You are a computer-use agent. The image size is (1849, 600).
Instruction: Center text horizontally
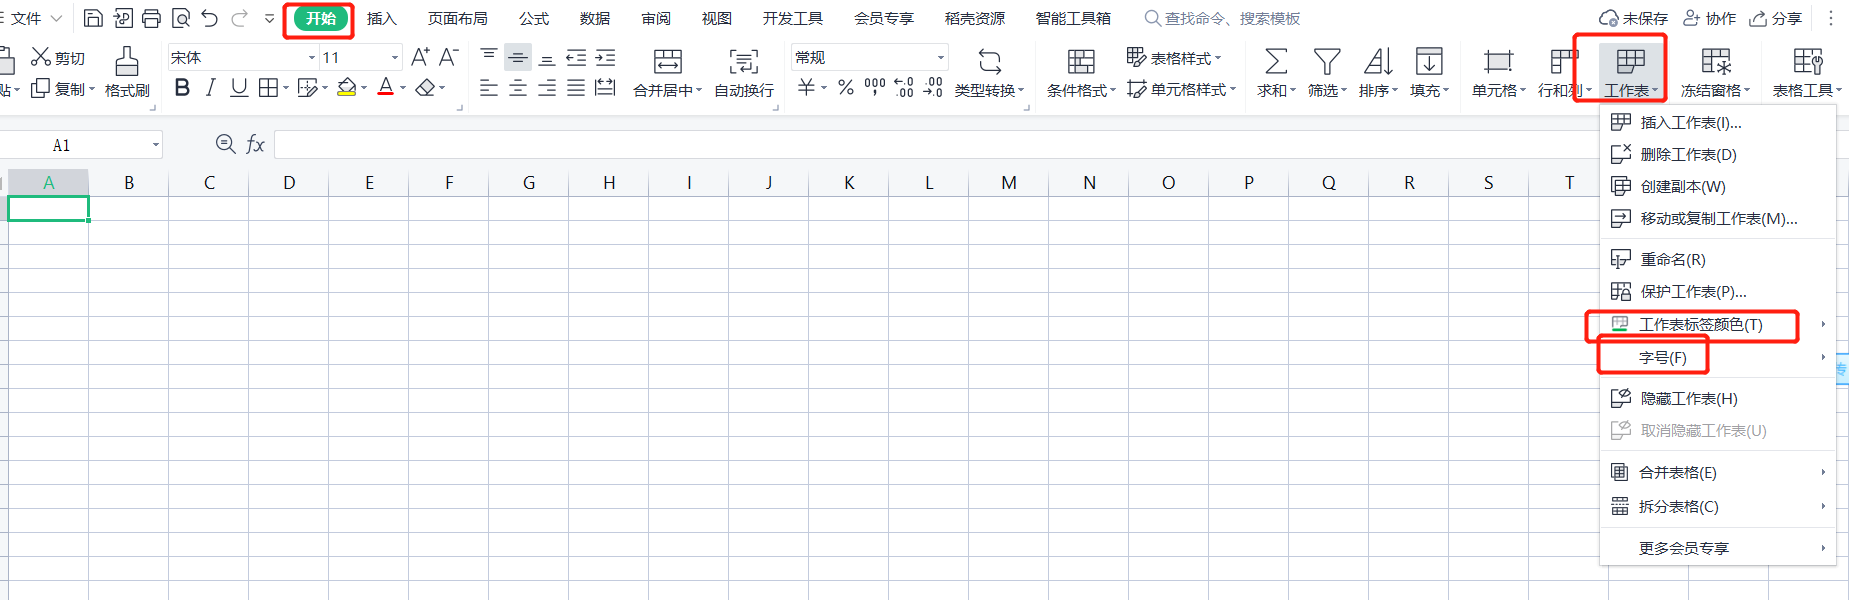[x=518, y=88]
